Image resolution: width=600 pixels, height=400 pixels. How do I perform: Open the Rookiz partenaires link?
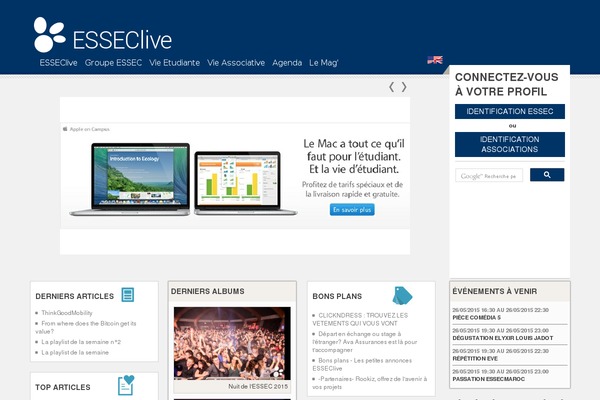[x=370, y=383]
